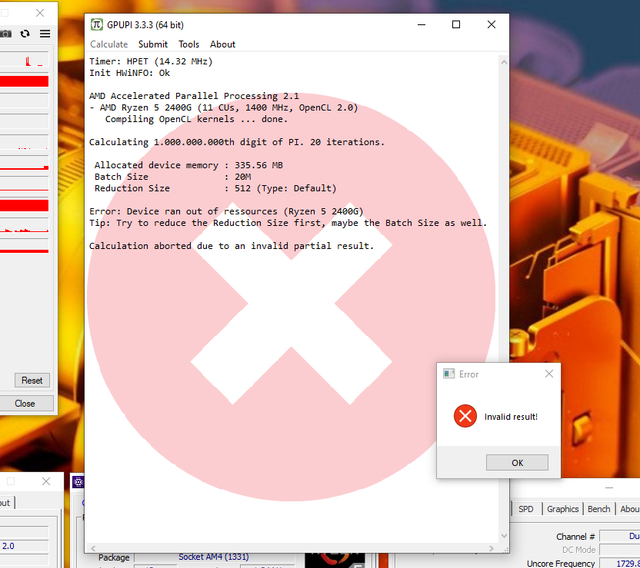
Task: Click the purple CPU-Z icon at bottom
Action: 78,482
